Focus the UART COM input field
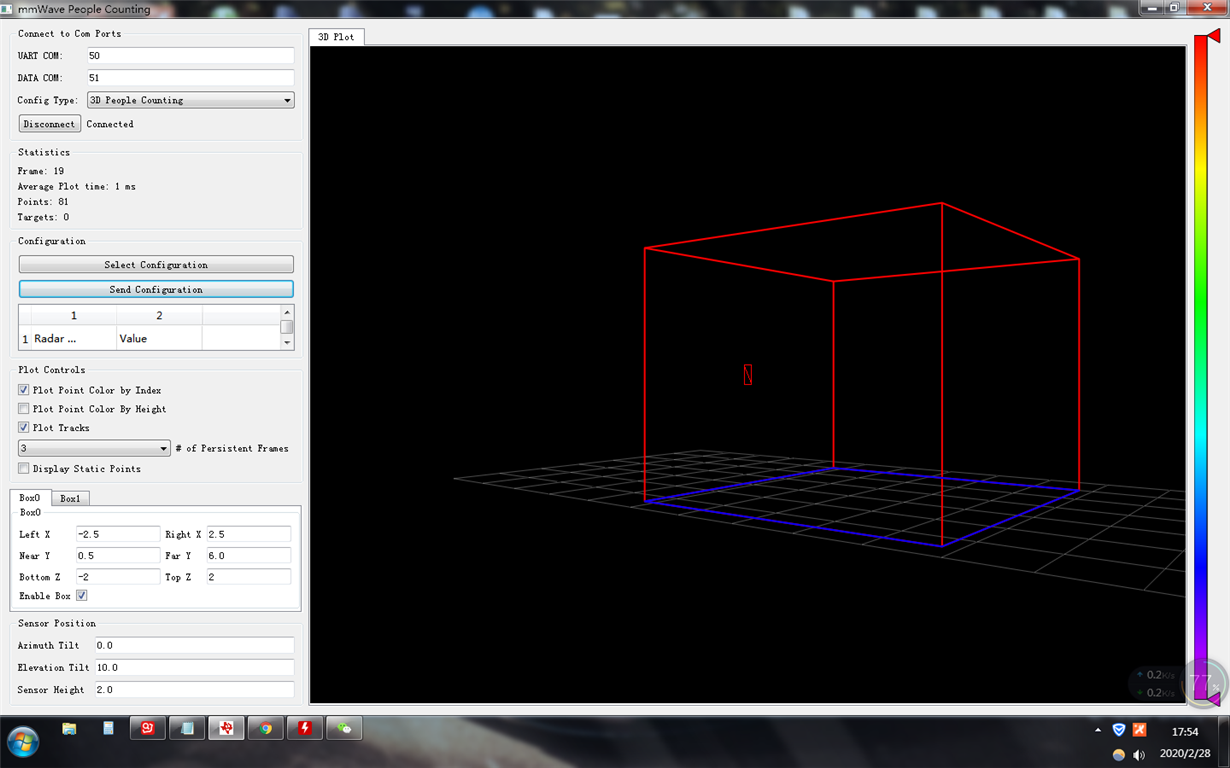Screen dimensions: 1230x768 tap(190, 56)
